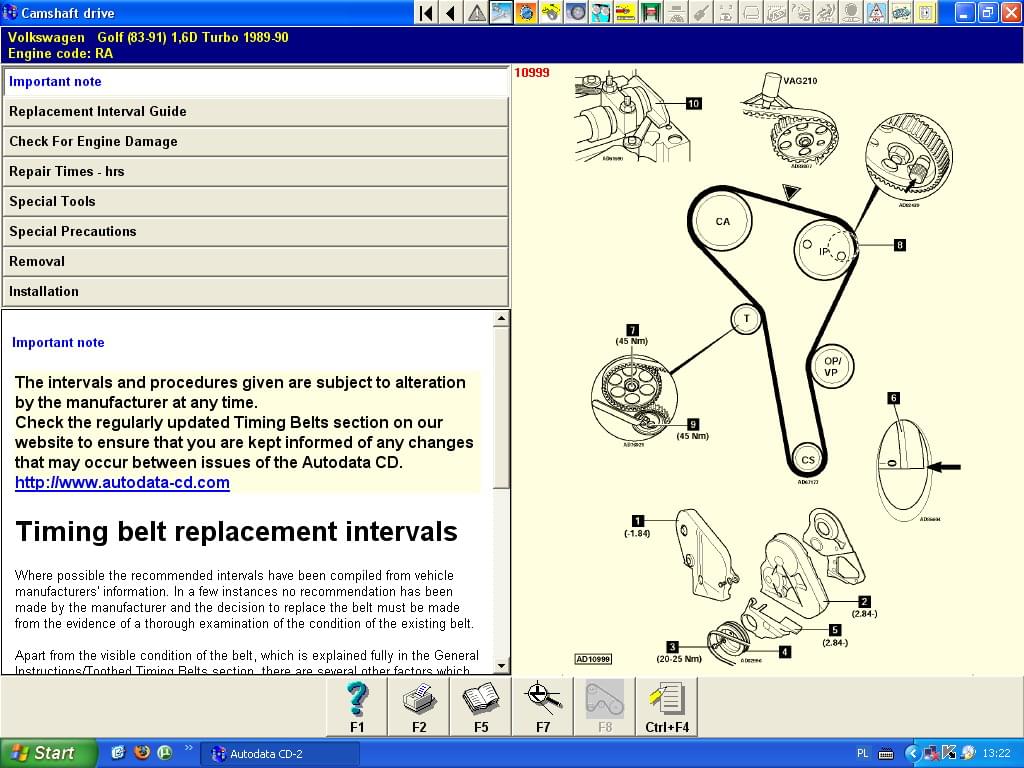The width and height of the screenshot is (1024, 768).
Task: Open Check For Engine Damage section
Action: point(255,142)
